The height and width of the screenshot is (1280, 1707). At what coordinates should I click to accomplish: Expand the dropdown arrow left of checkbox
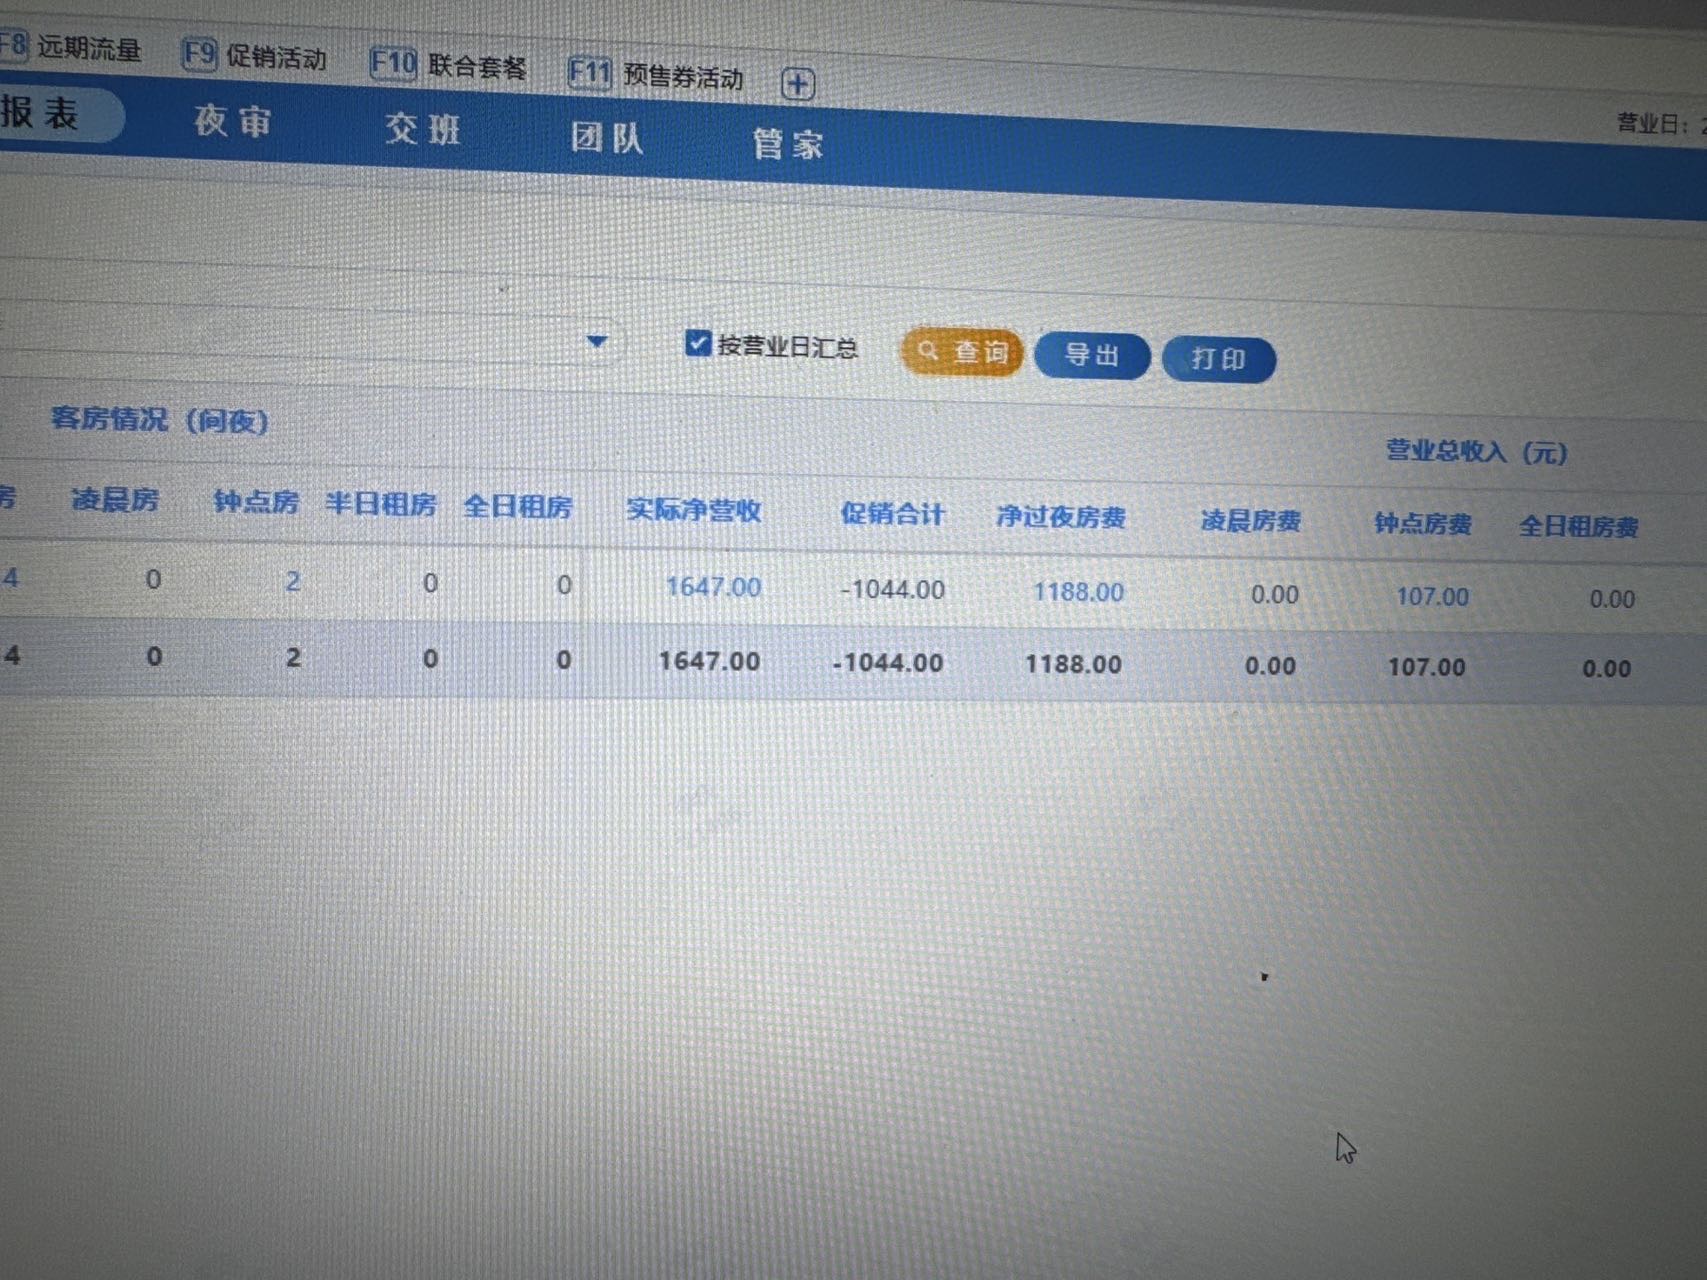coord(597,342)
